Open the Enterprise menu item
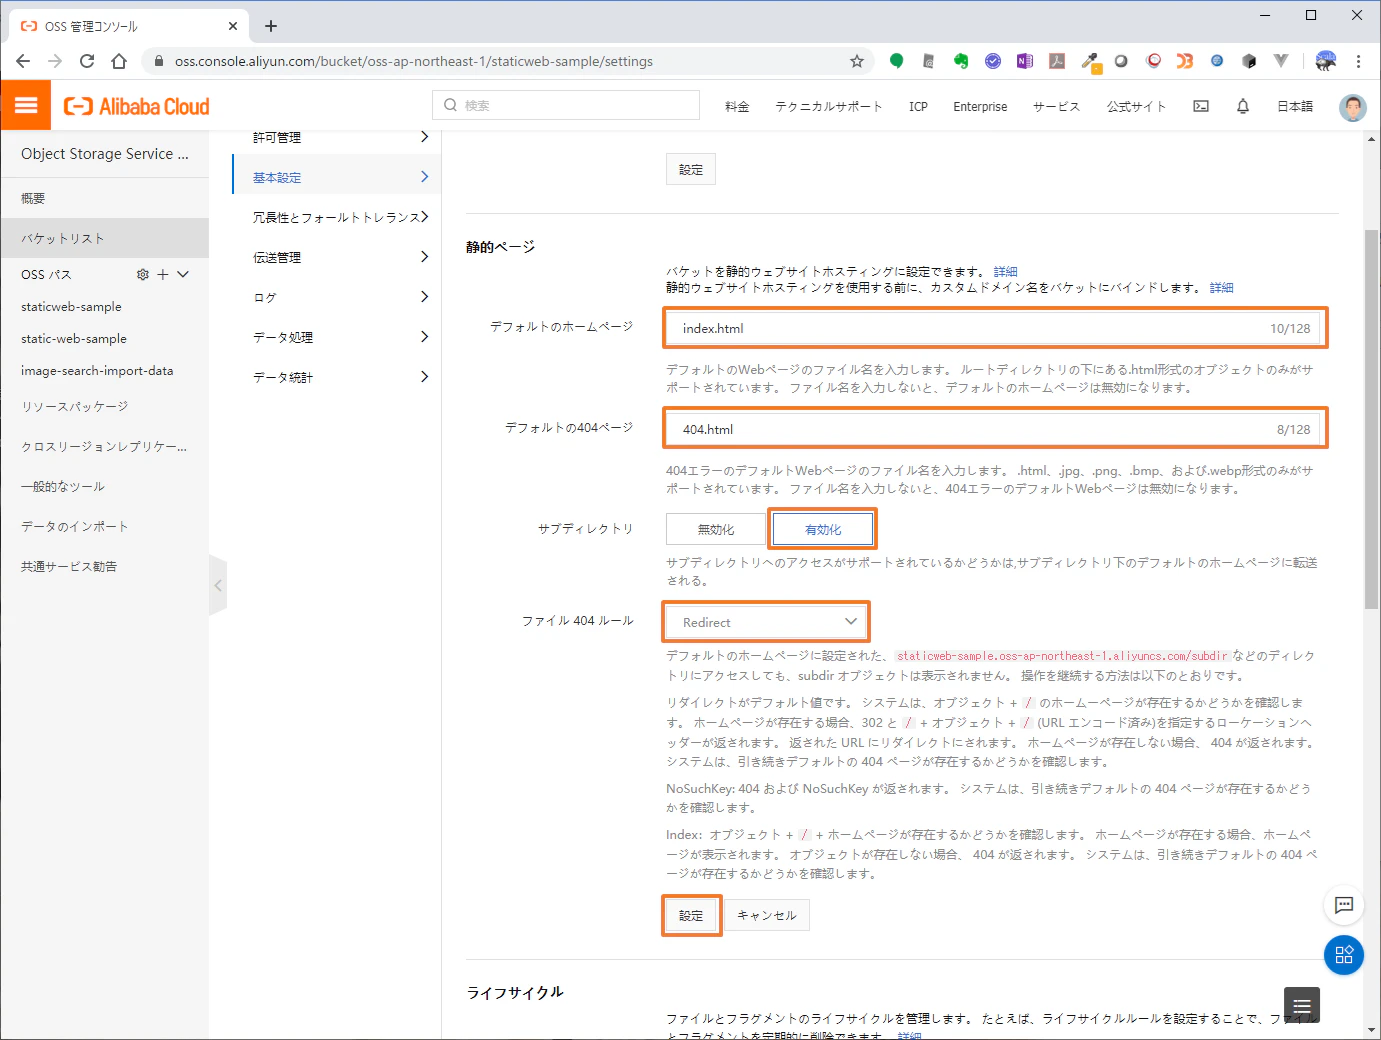The height and width of the screenshot is (1040, 1381). (x=980, y=106)
